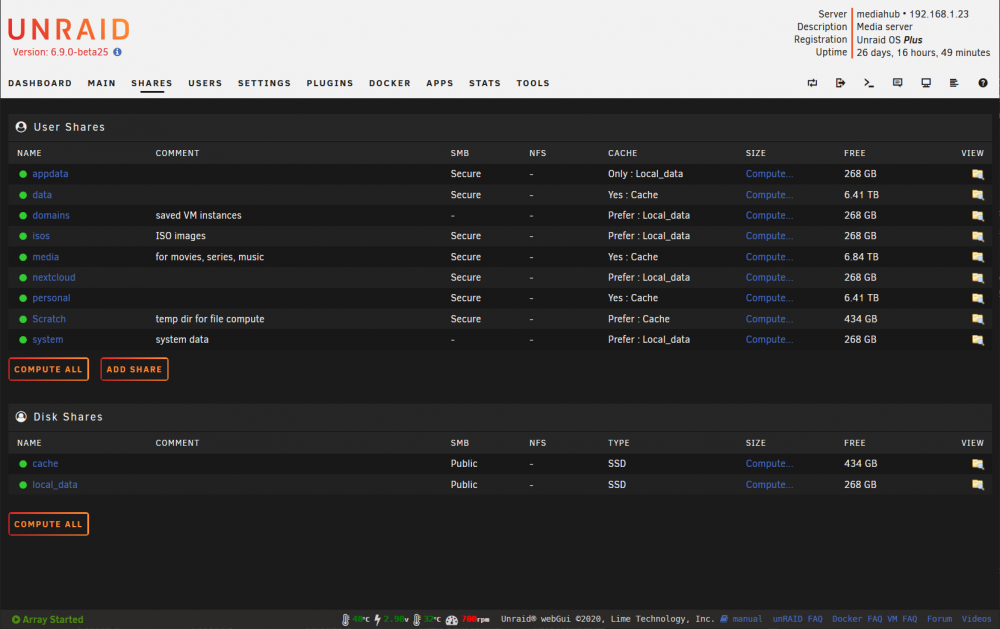The image size is (1000, 629).
Task: Go to the Dashboard tab
Action: coord(40,83)
